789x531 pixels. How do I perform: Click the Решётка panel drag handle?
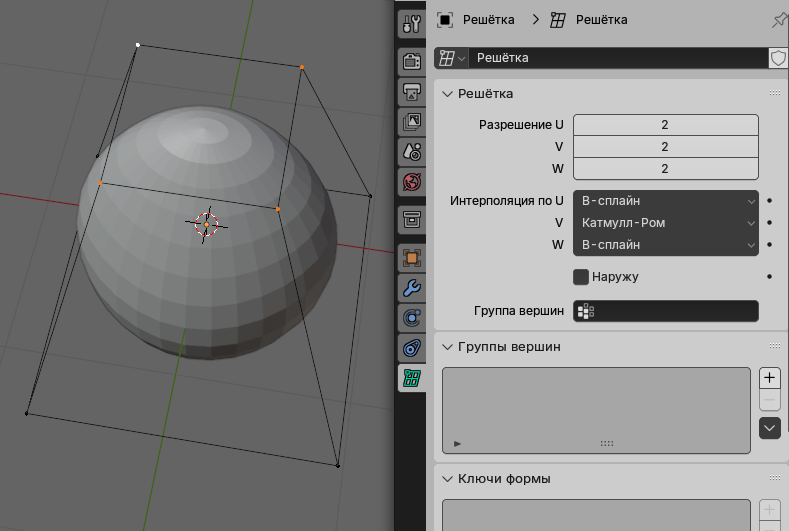(775, 93)
